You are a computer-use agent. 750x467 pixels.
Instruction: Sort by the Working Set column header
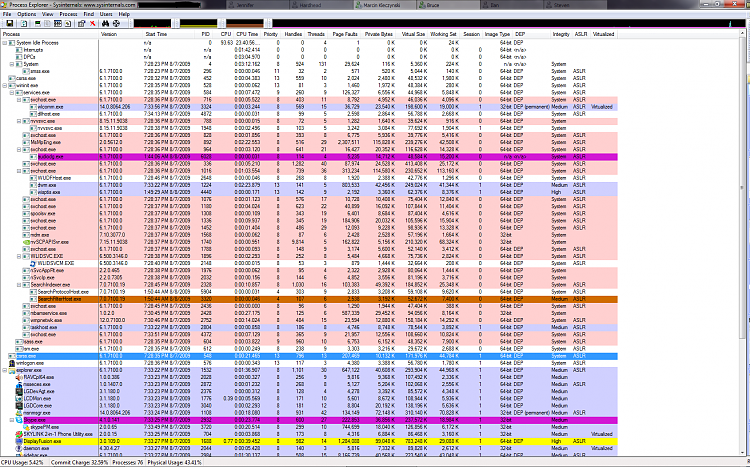point(444,34)
